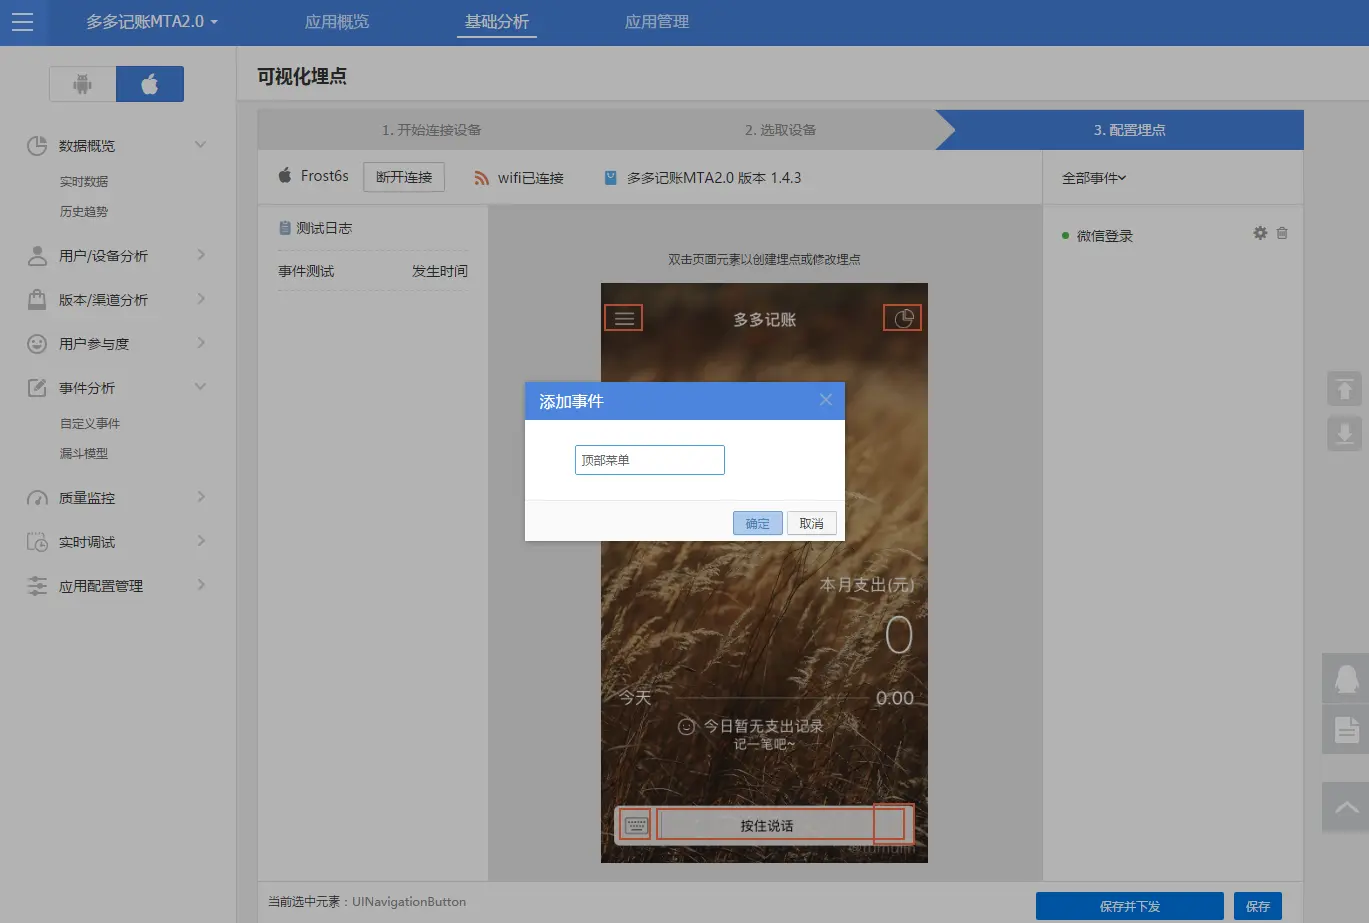Screen dimensions: 1369x923
Task: Cancel the dialog with 取消
Action: click(812, 524)
